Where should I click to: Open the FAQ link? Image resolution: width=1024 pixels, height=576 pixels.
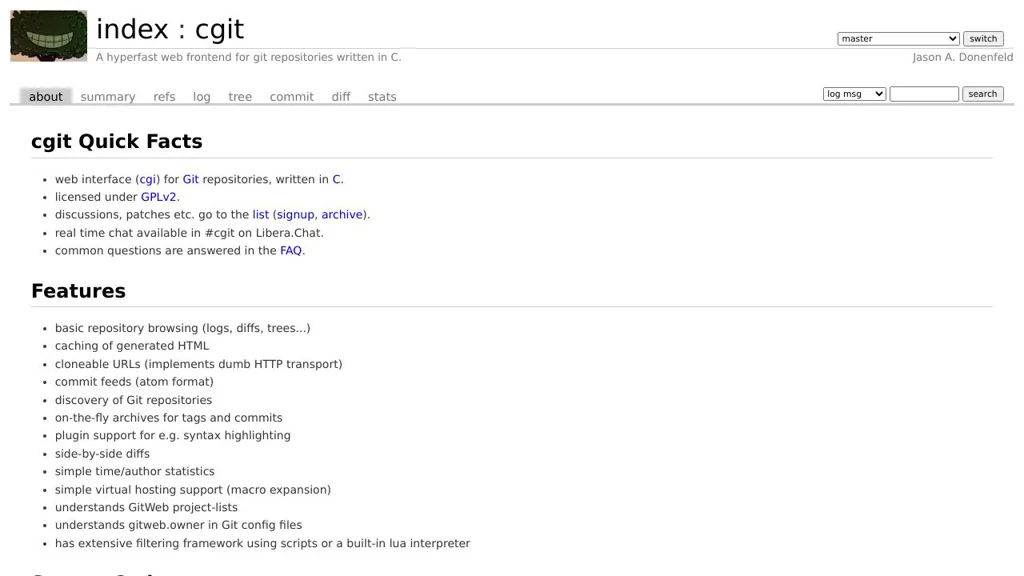coord(291,251)
